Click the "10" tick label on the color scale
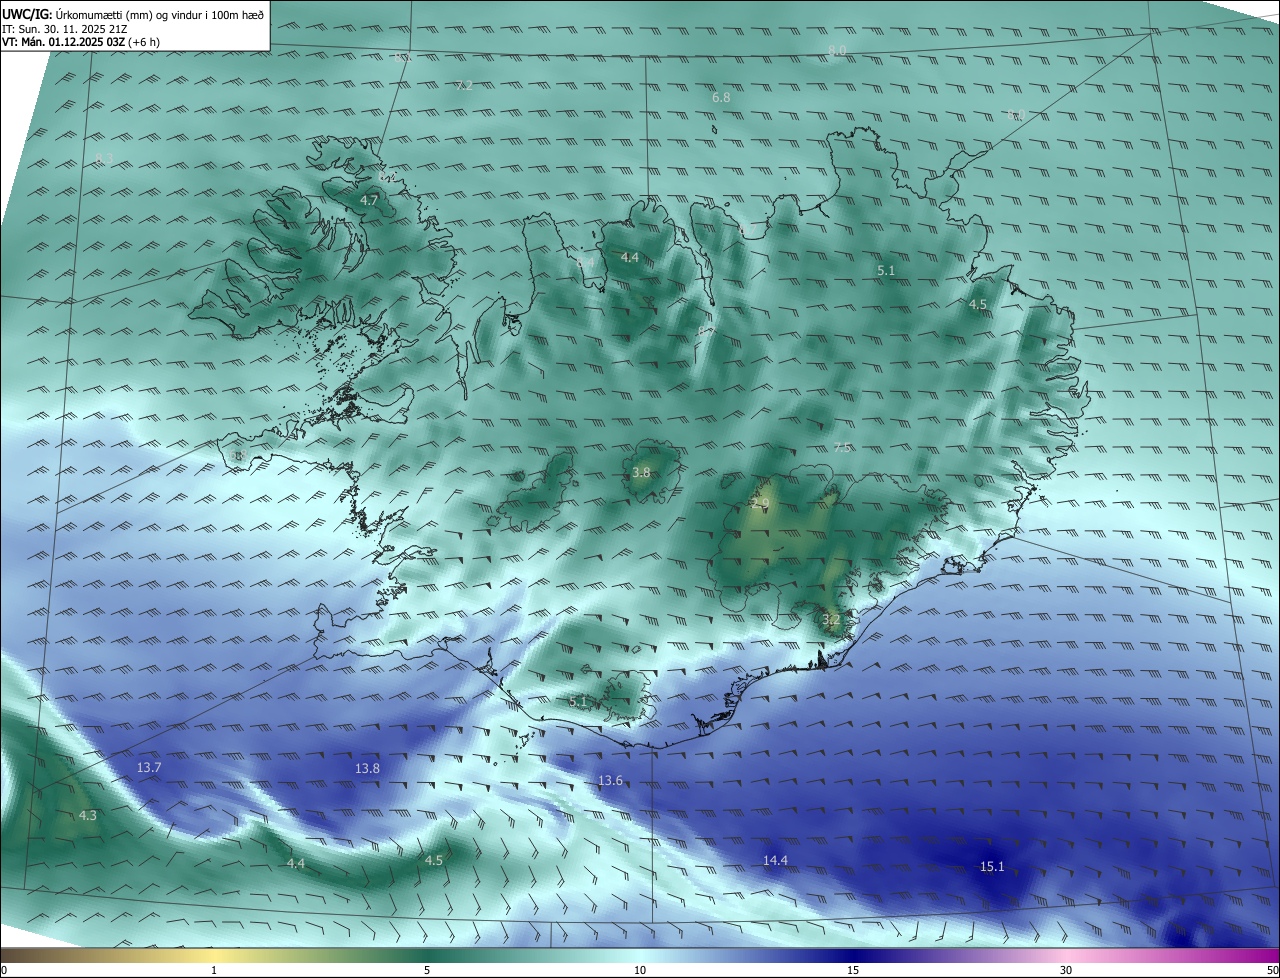Image resolution: width=1280 pixels, height=978 pixels. (x=640, y=970)
